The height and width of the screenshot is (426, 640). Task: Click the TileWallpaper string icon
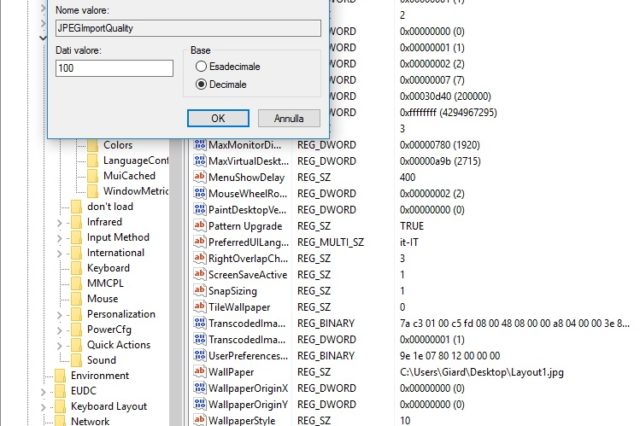tap(200, 306)
